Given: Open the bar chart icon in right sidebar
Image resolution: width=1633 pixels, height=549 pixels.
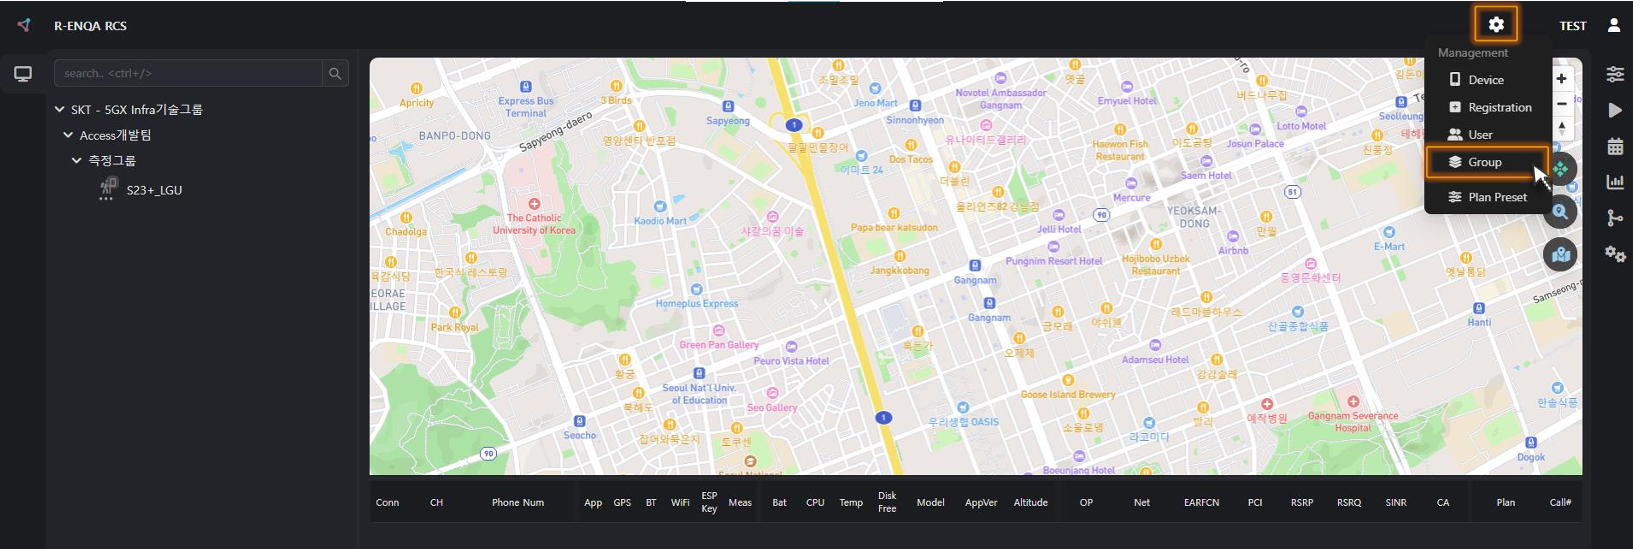Looking at the screenshot, I should click(x=1614, y=182).
